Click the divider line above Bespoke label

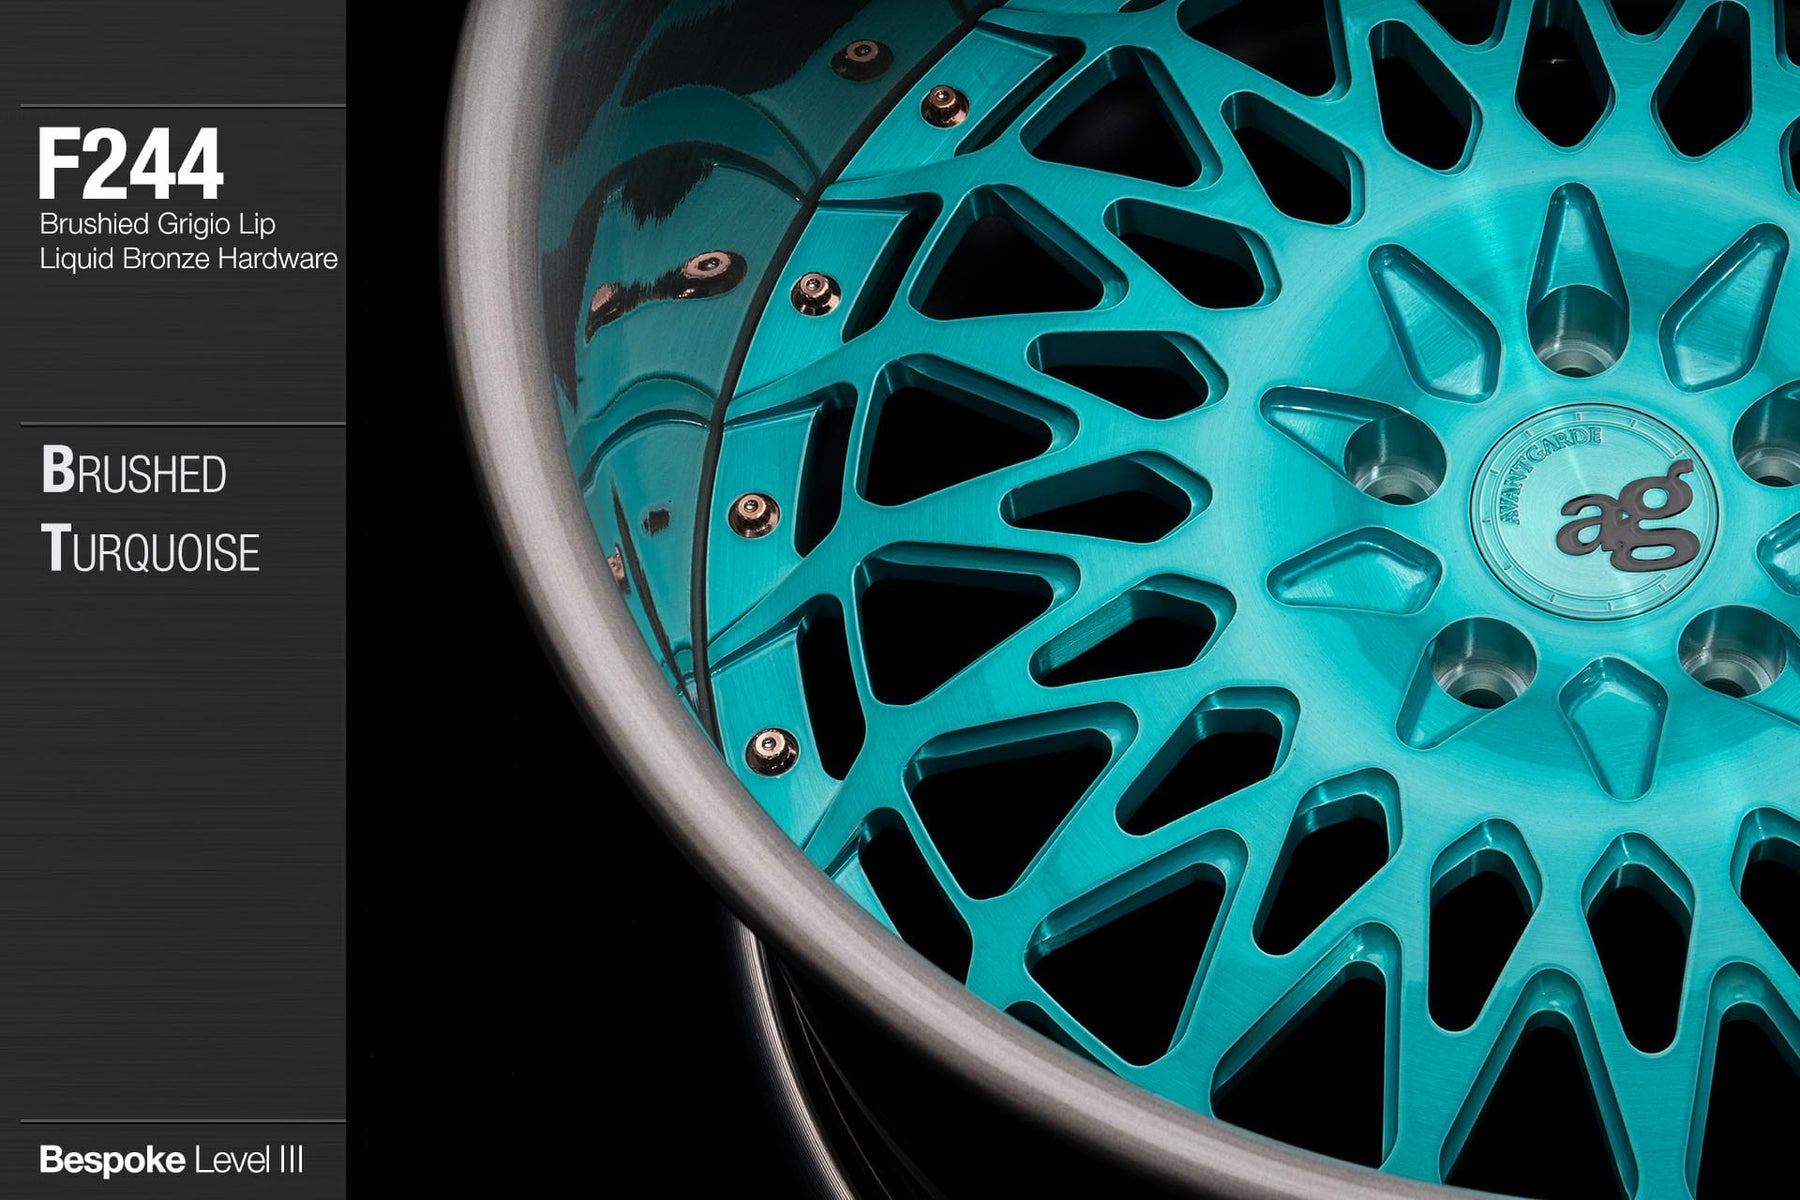coord(182,1121)
